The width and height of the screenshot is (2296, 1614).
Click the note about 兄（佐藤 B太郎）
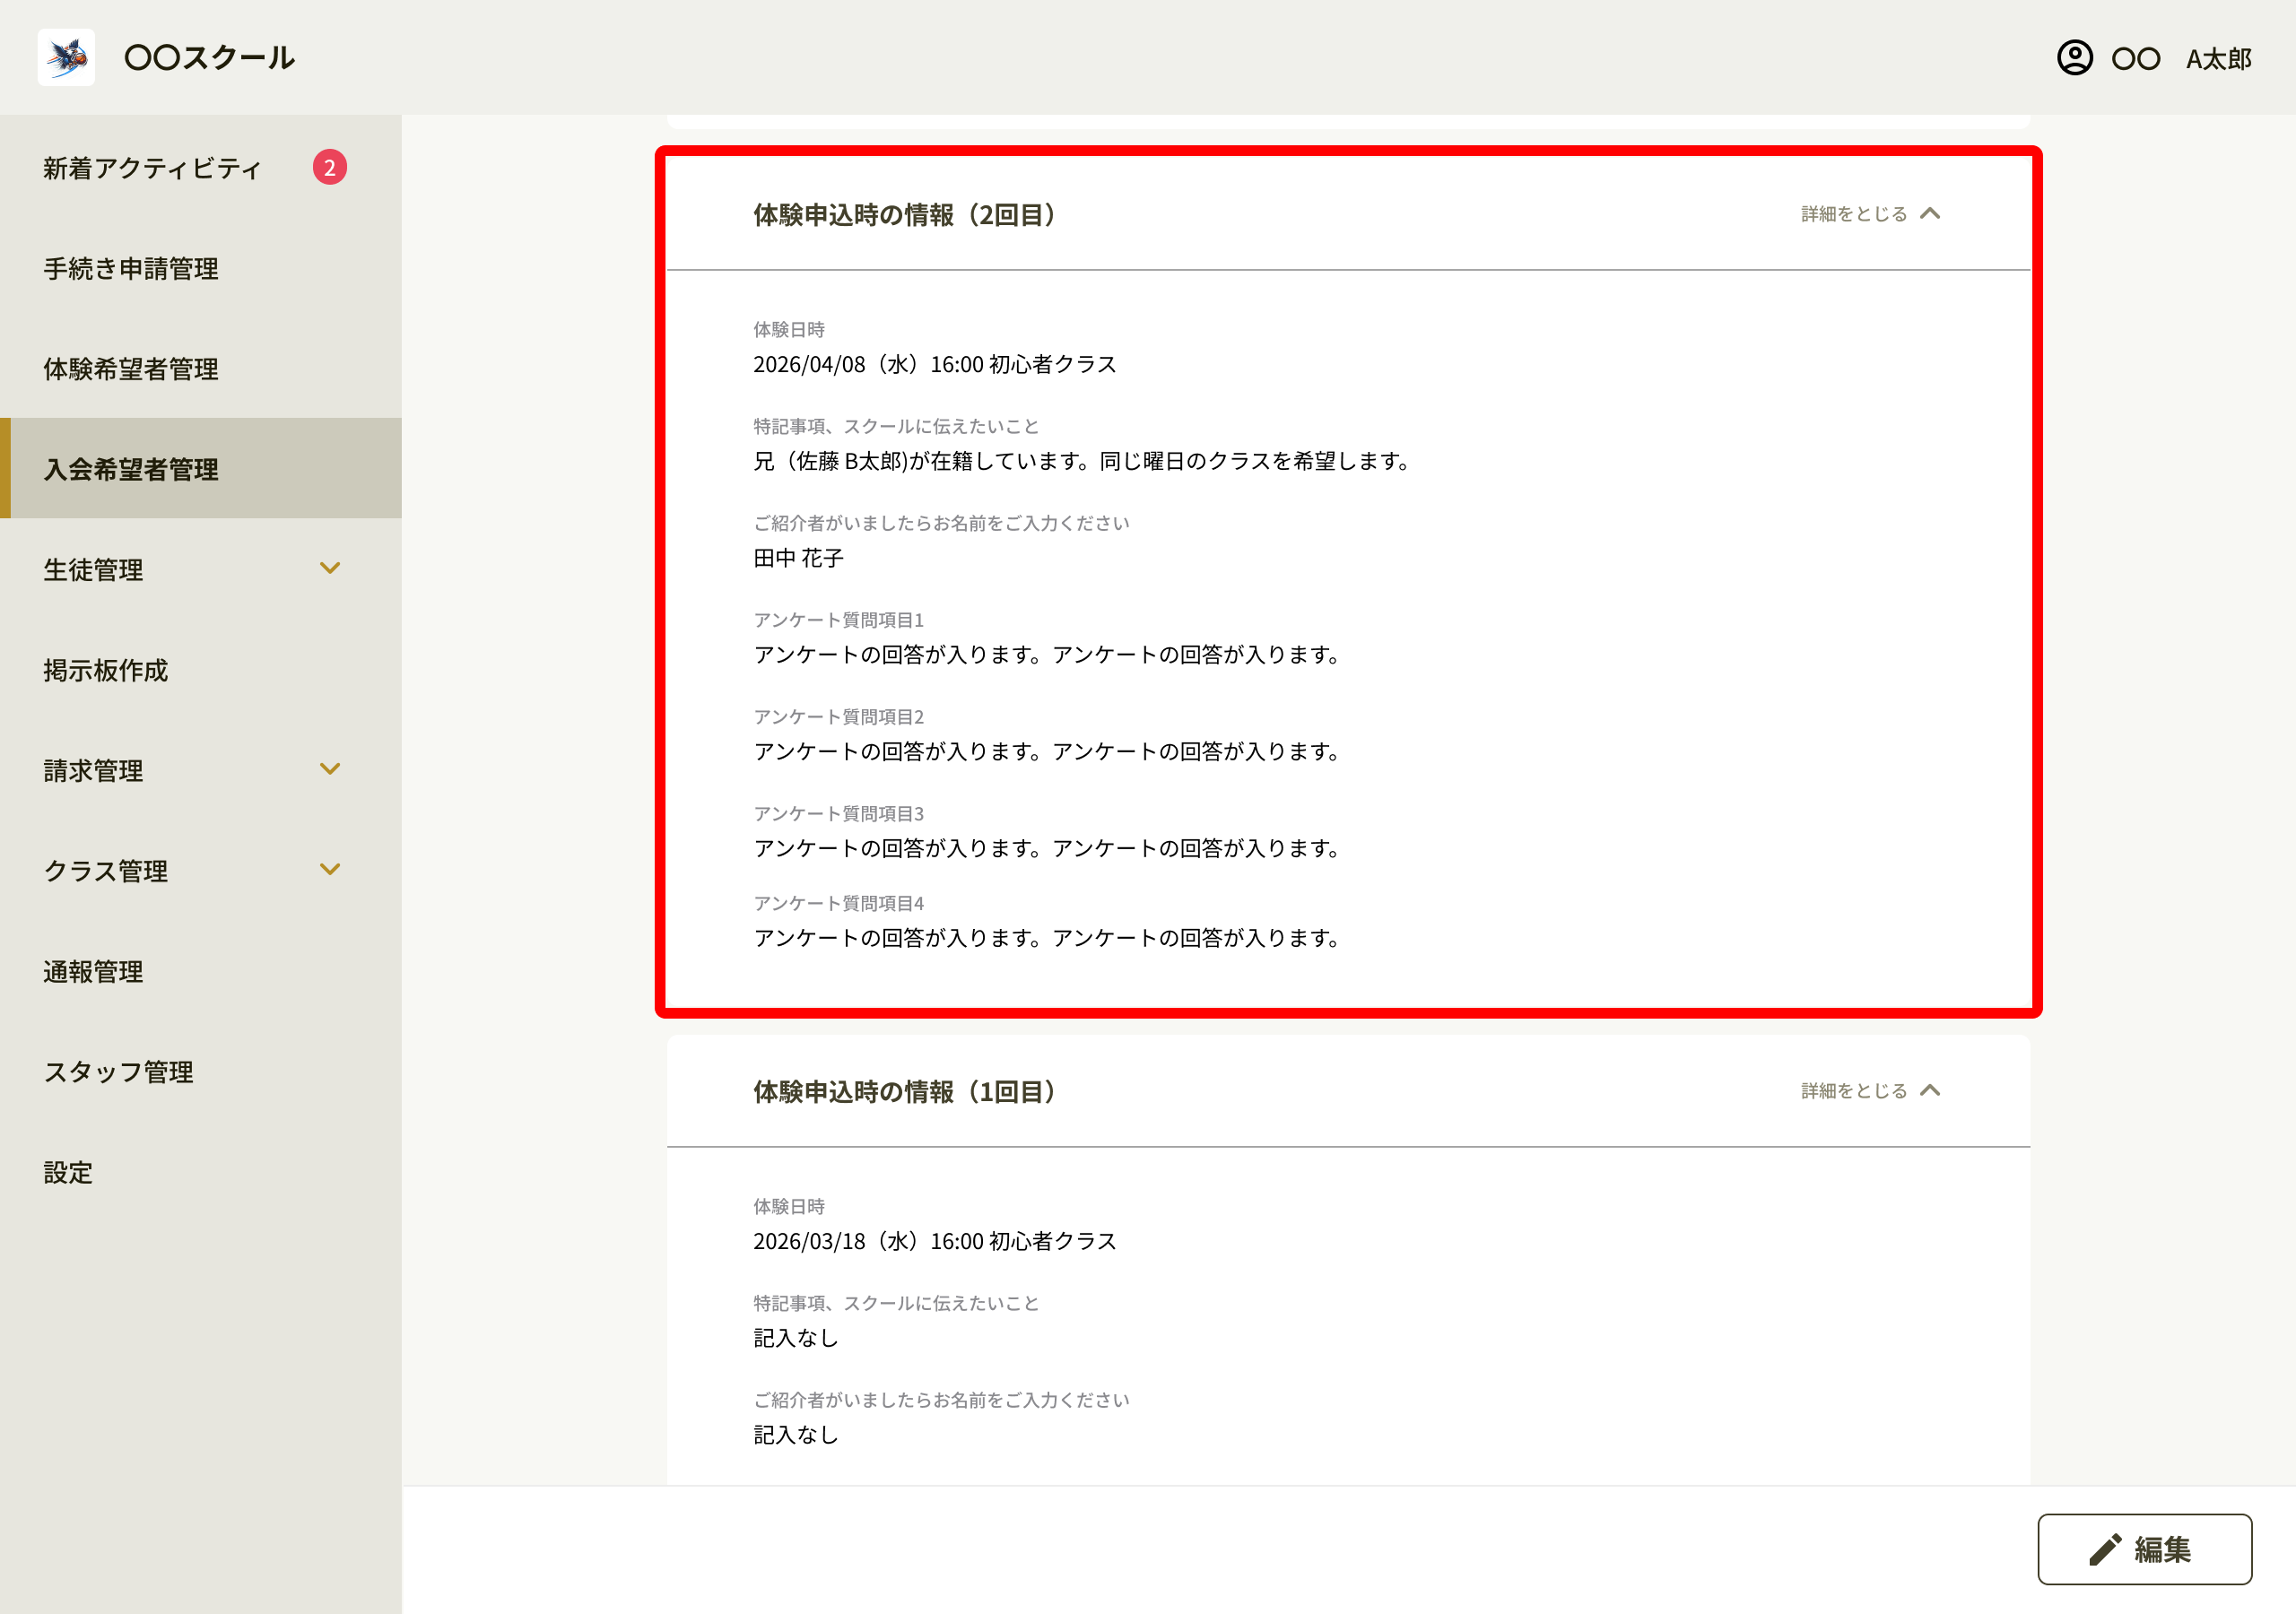(x=1082, y=461)
